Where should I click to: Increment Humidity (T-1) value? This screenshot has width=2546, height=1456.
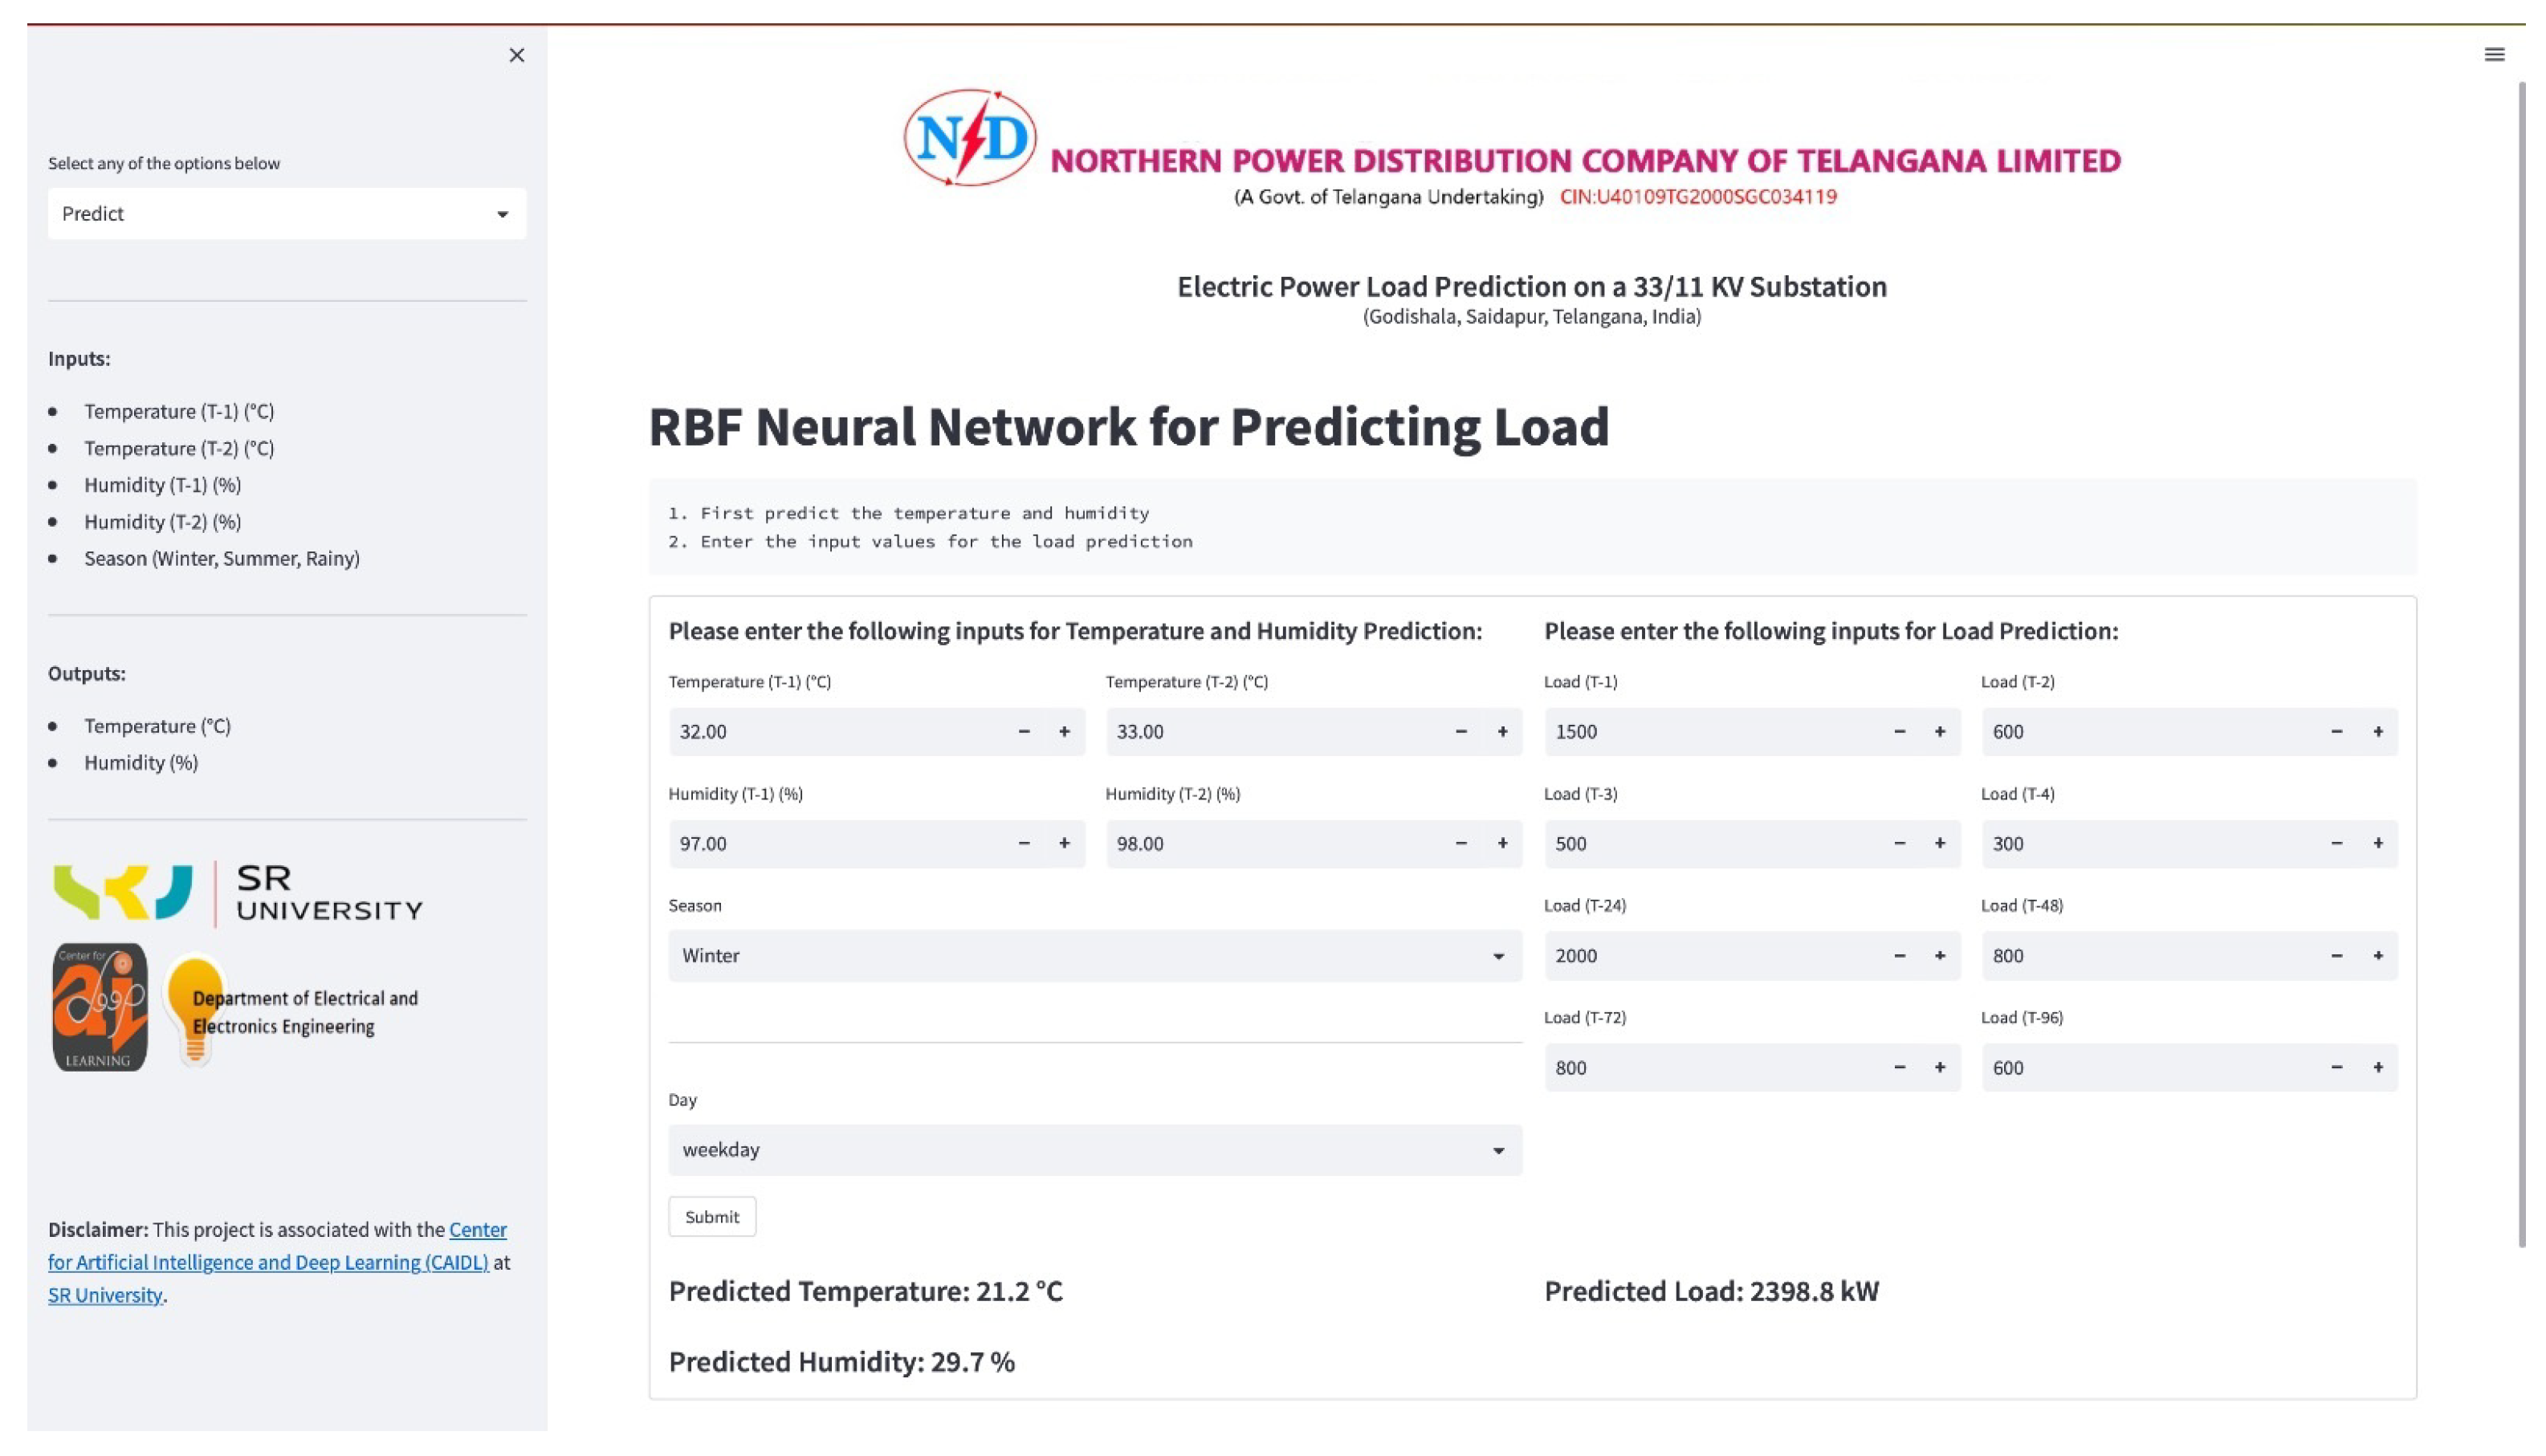tap(1064, 844)
